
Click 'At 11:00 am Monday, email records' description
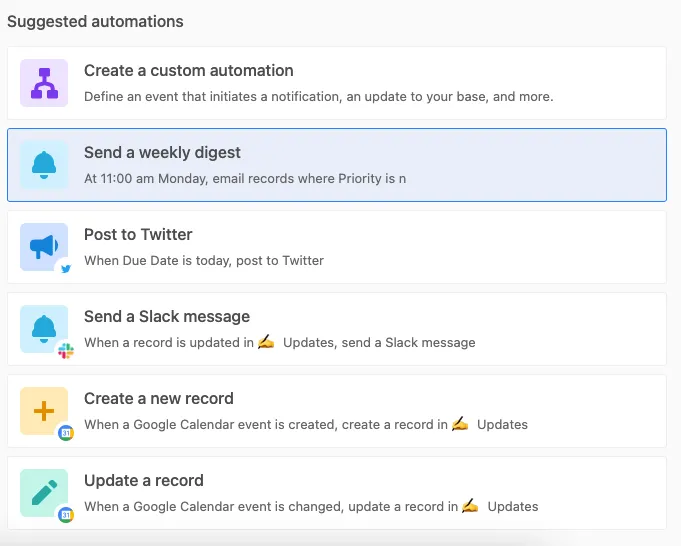point(245,179)
